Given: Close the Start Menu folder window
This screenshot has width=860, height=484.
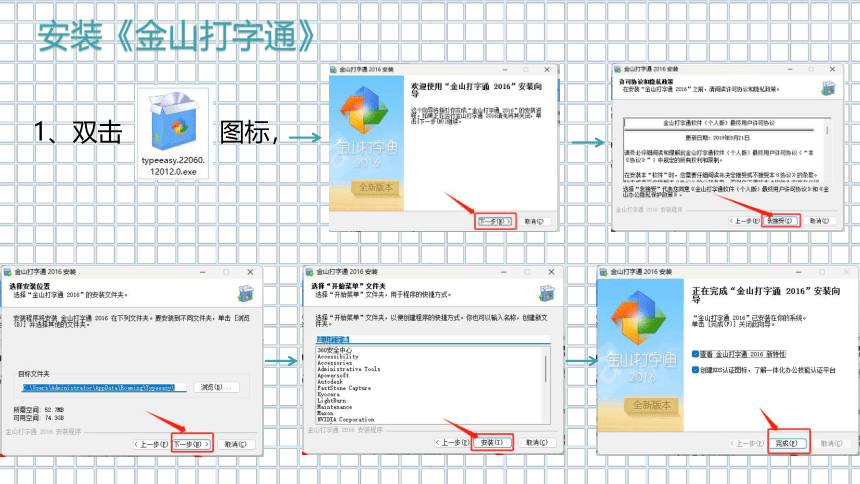Looking at the screenshot, I should 551,272.
